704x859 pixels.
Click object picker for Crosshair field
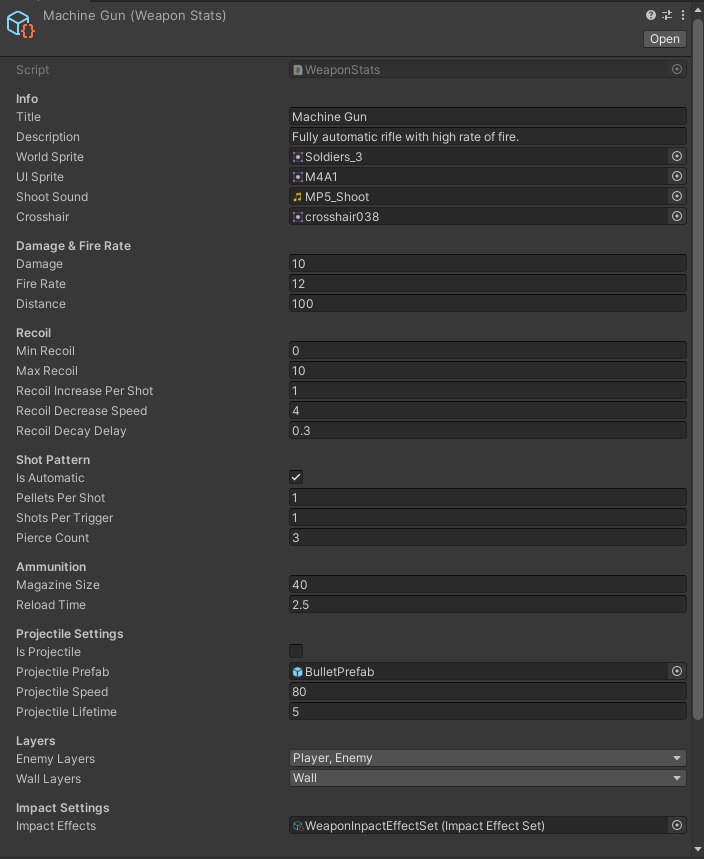pos(677,217)
